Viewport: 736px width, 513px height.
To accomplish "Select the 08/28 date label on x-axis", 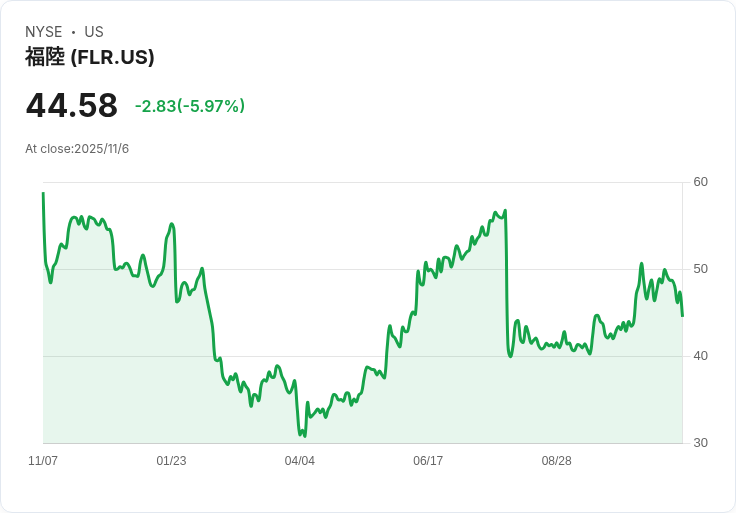I will [x=556, y=461].
